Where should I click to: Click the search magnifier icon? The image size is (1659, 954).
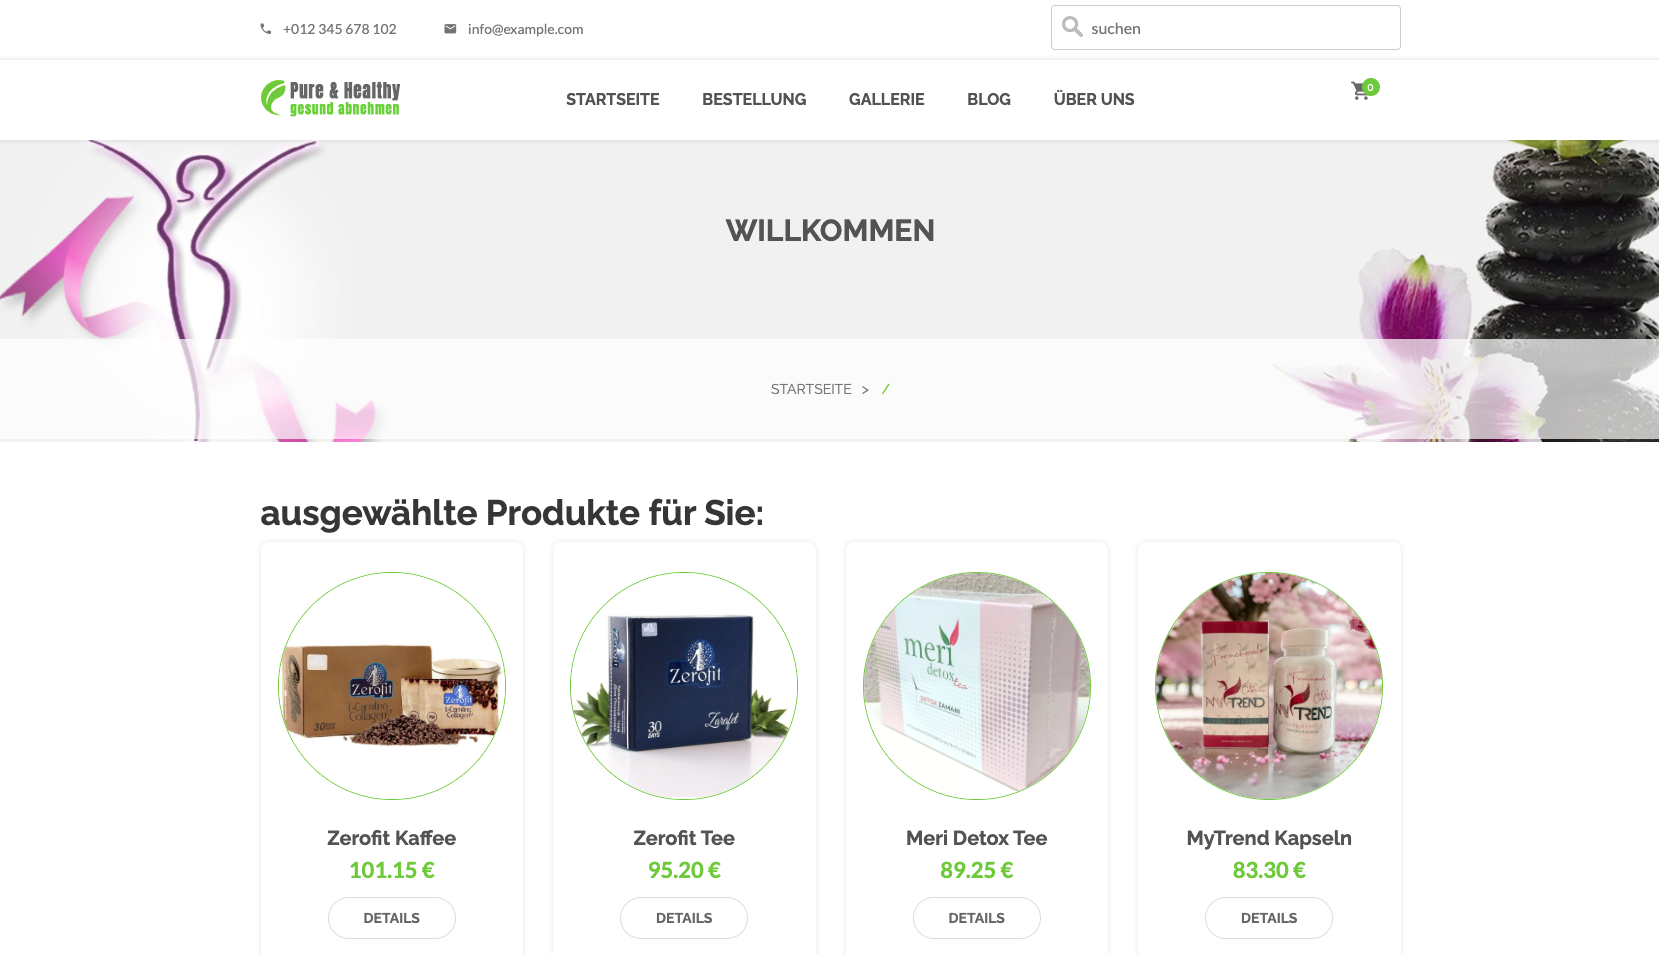[1072, 27]
